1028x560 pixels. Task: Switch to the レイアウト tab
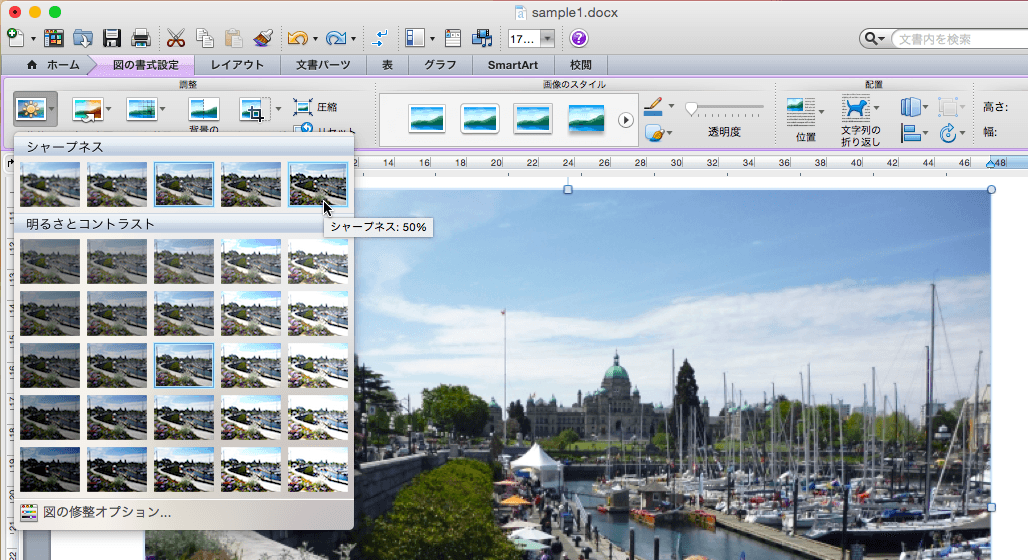click(x=237, y=65)
